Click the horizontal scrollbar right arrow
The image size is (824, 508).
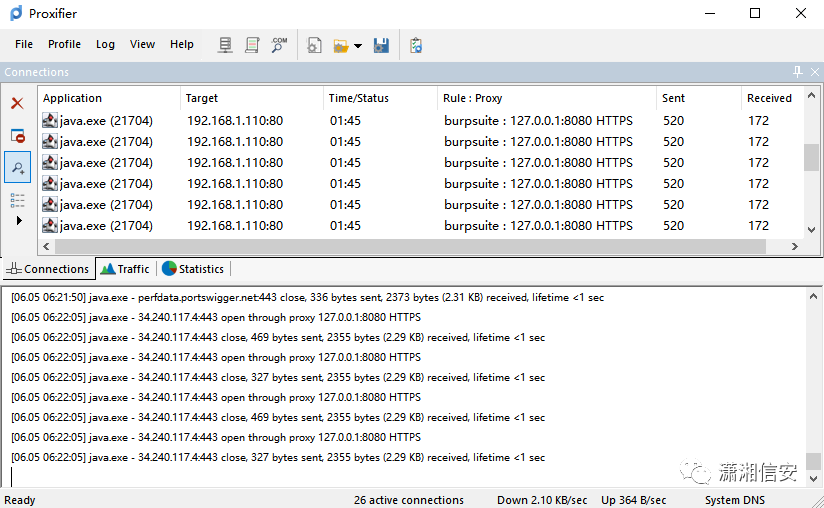click(x=795, y=246)
